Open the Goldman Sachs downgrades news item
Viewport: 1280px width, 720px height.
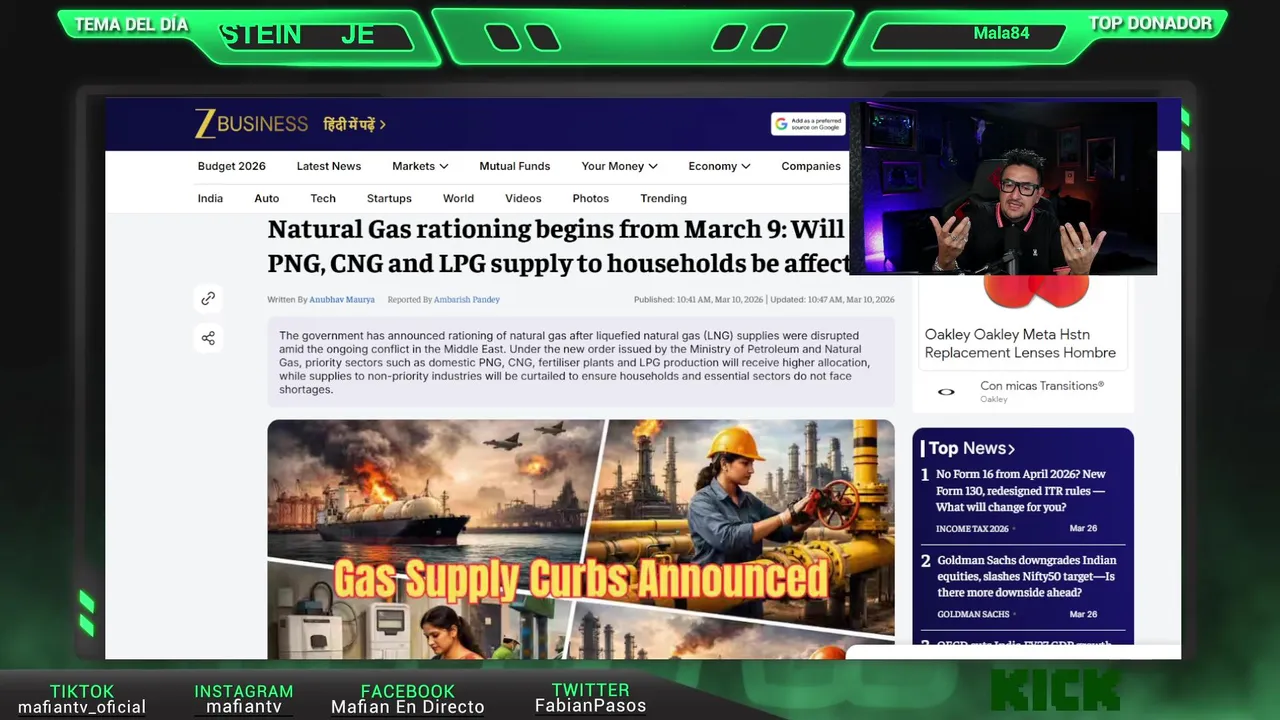click(1027, 576)
